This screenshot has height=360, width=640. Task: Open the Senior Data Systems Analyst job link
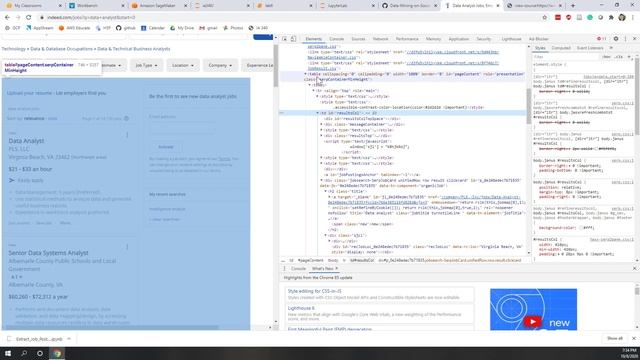49,253
